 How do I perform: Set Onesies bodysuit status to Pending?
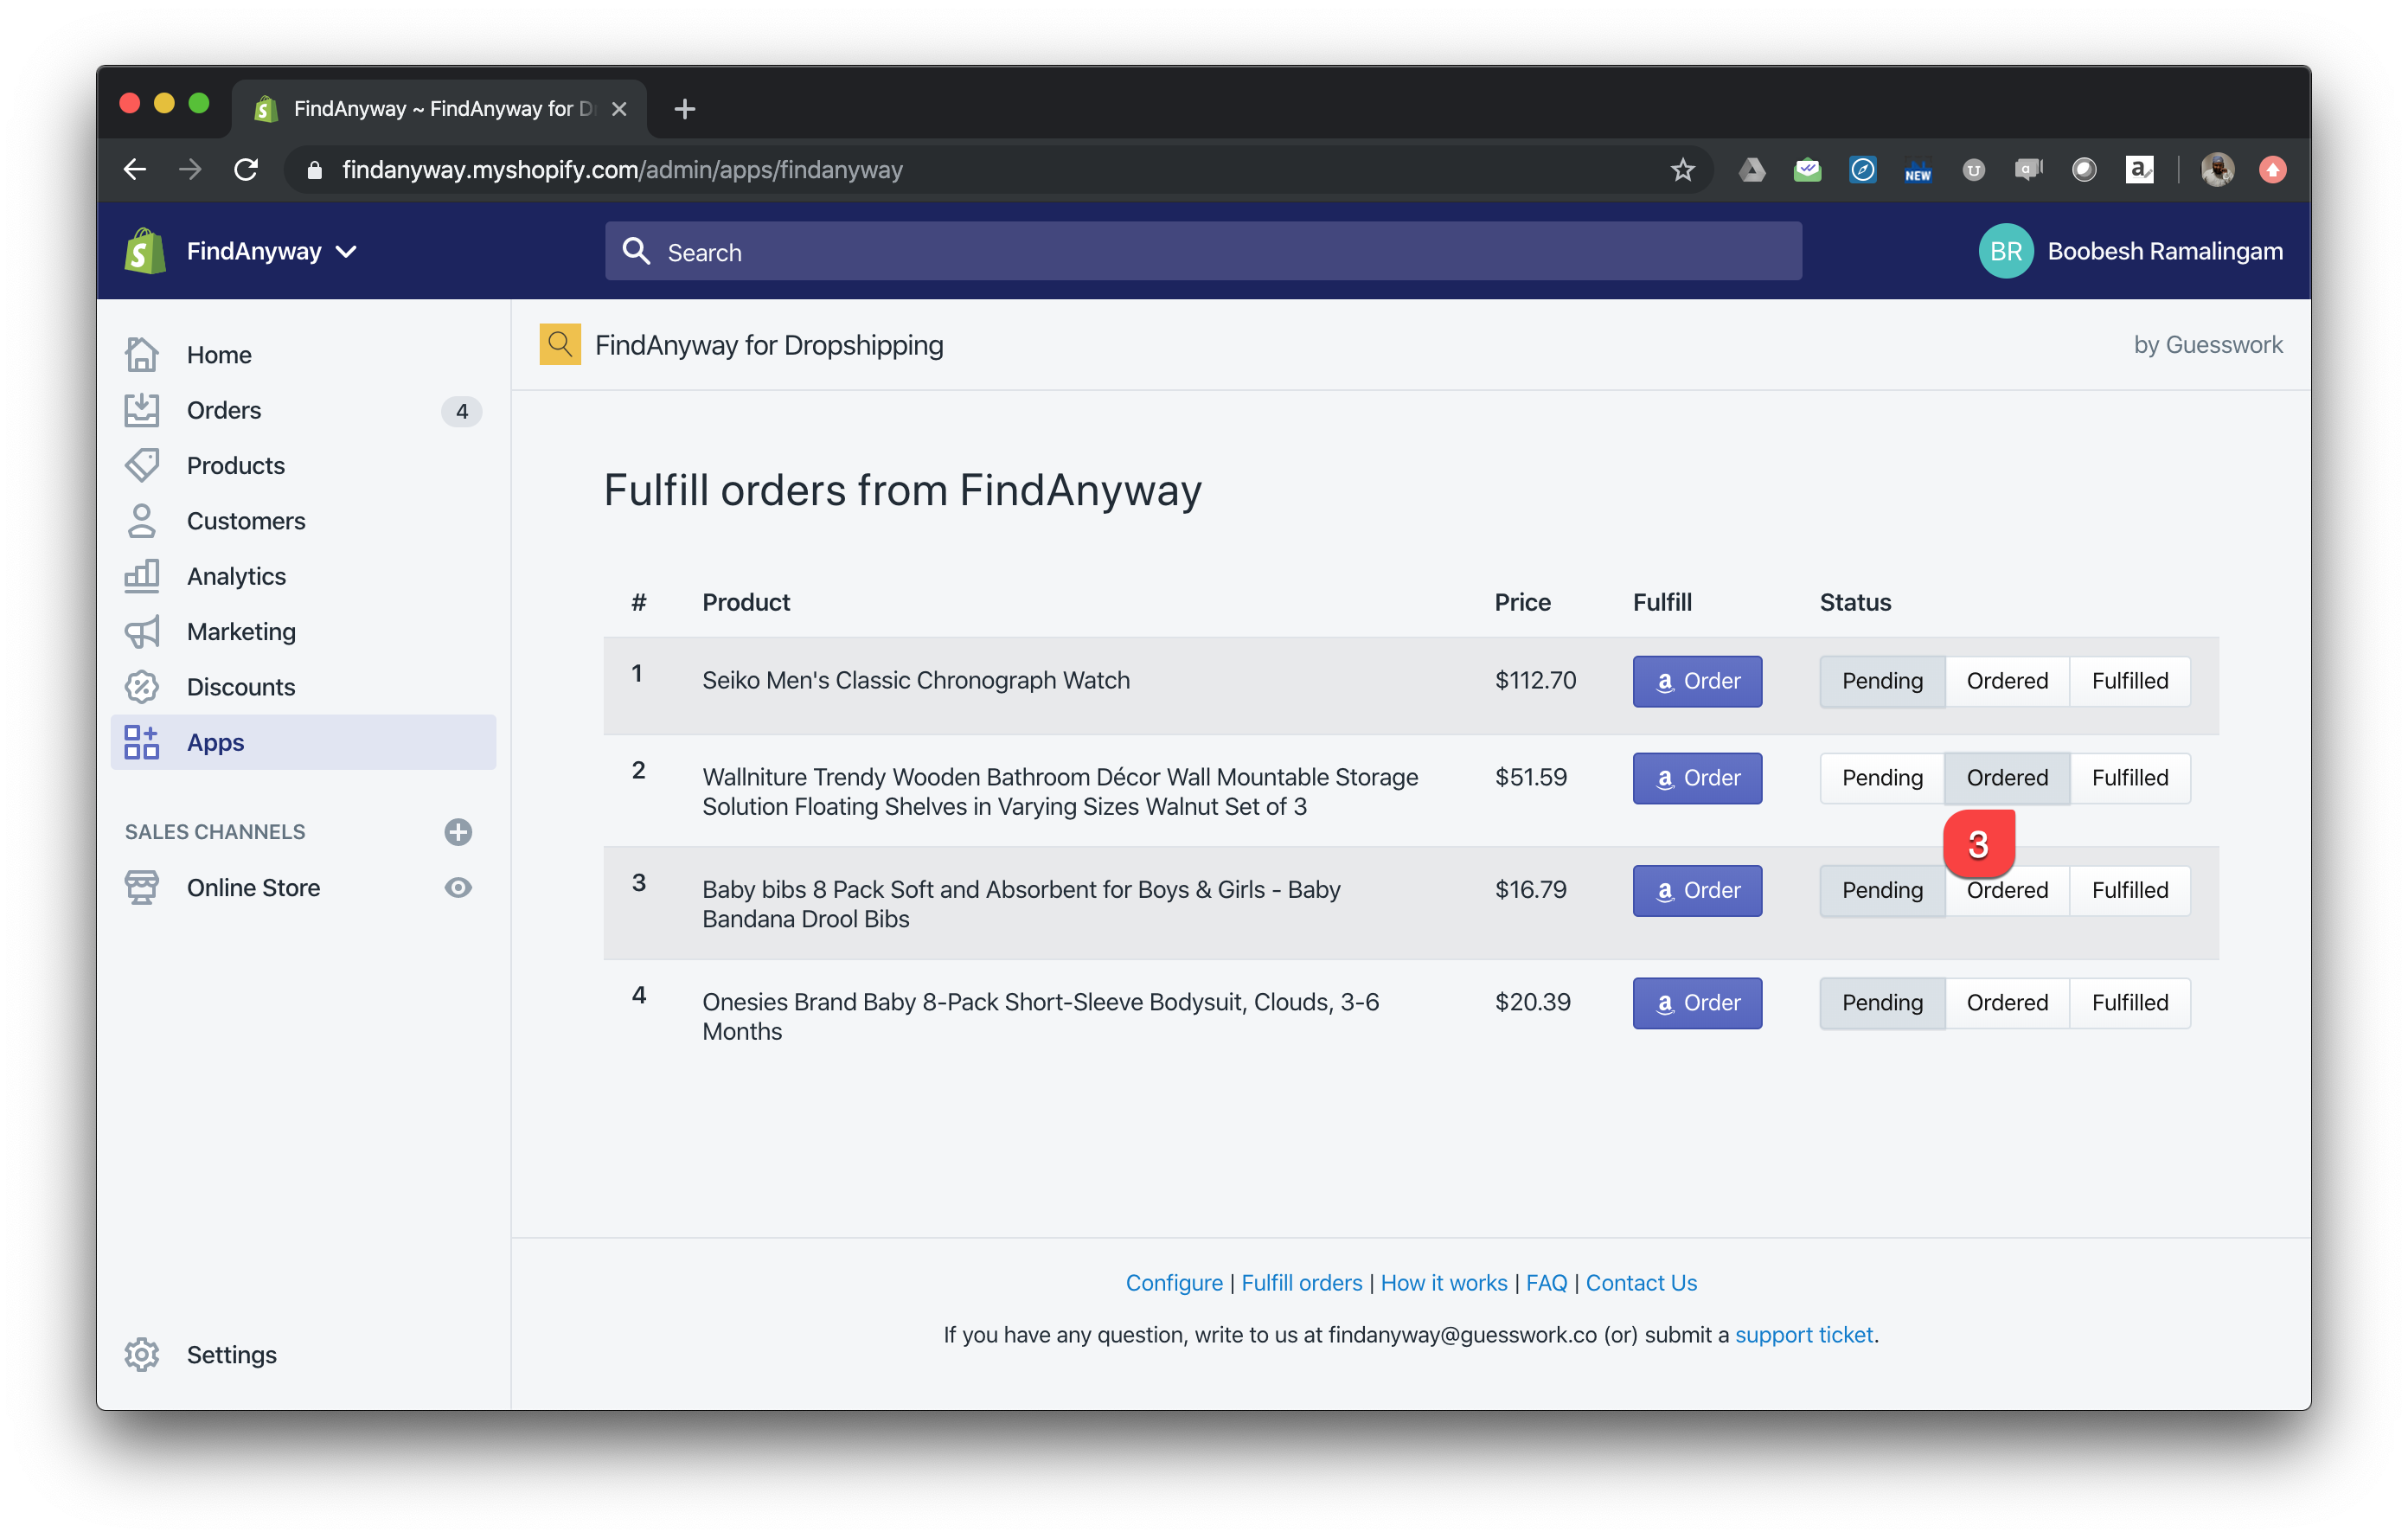pos(1882,1002)
